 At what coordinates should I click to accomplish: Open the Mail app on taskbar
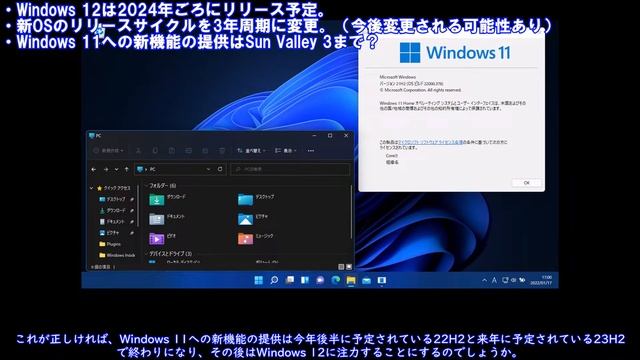coord(367,280)
